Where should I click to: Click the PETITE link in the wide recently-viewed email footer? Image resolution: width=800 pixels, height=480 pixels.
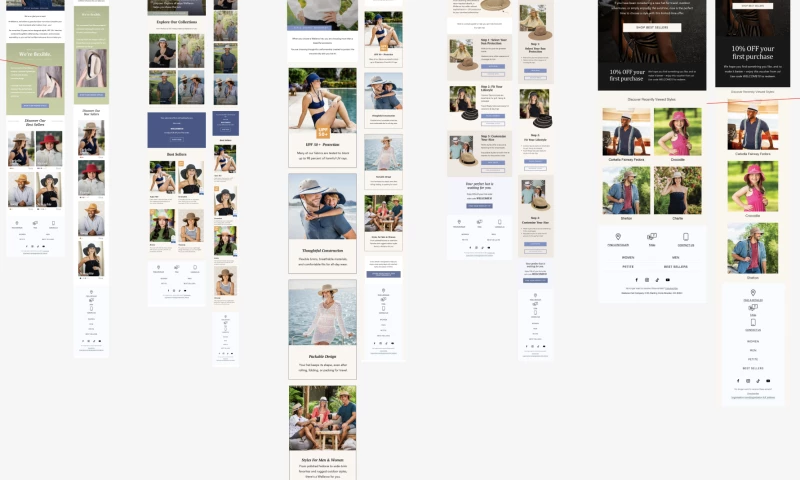(x=628, y=267)
